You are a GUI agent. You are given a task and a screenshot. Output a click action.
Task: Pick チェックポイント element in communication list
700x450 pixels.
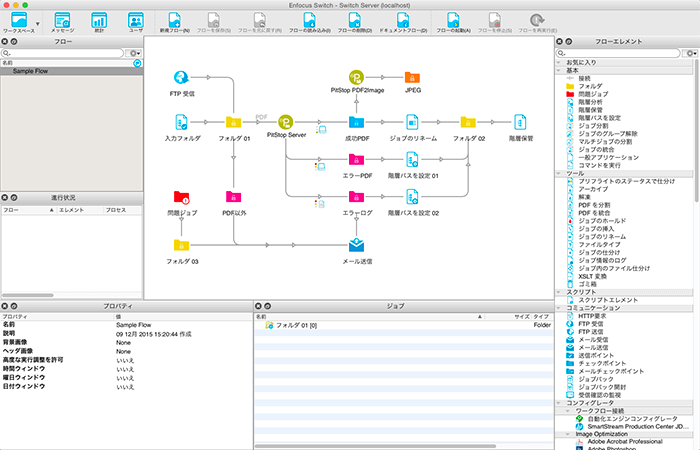602,363
